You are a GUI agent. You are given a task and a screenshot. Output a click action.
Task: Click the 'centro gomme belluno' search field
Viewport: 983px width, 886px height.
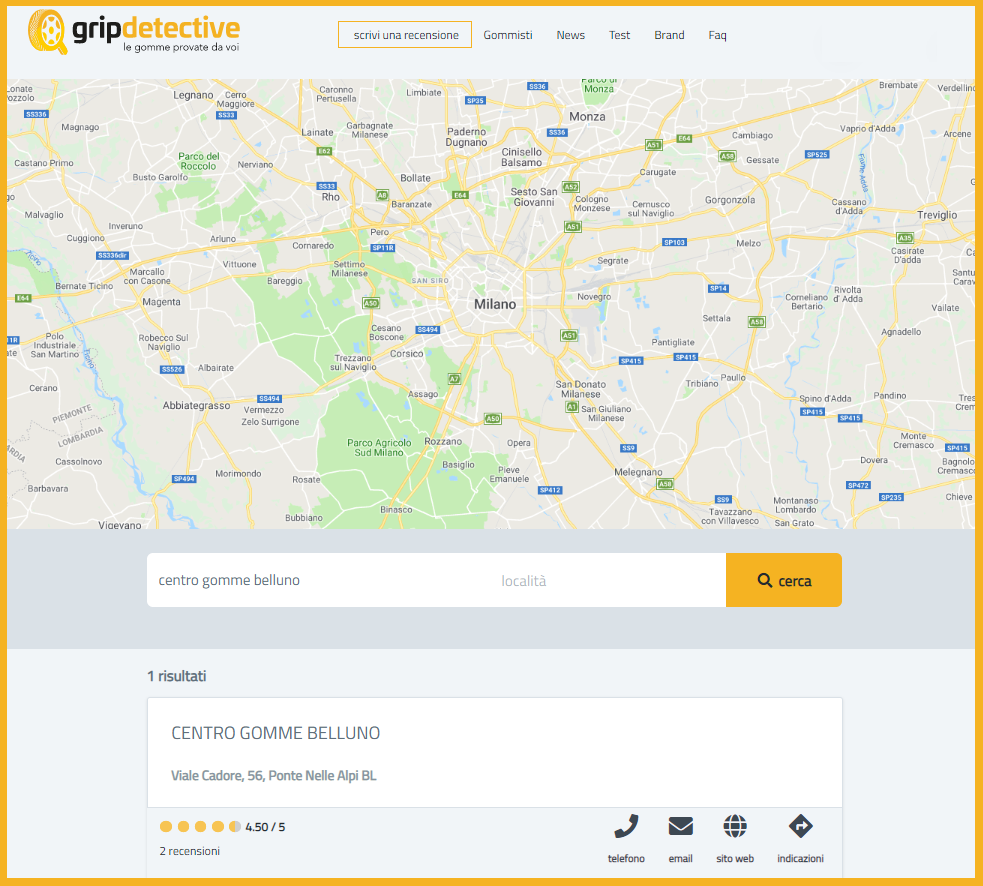(x=310, y=580)
